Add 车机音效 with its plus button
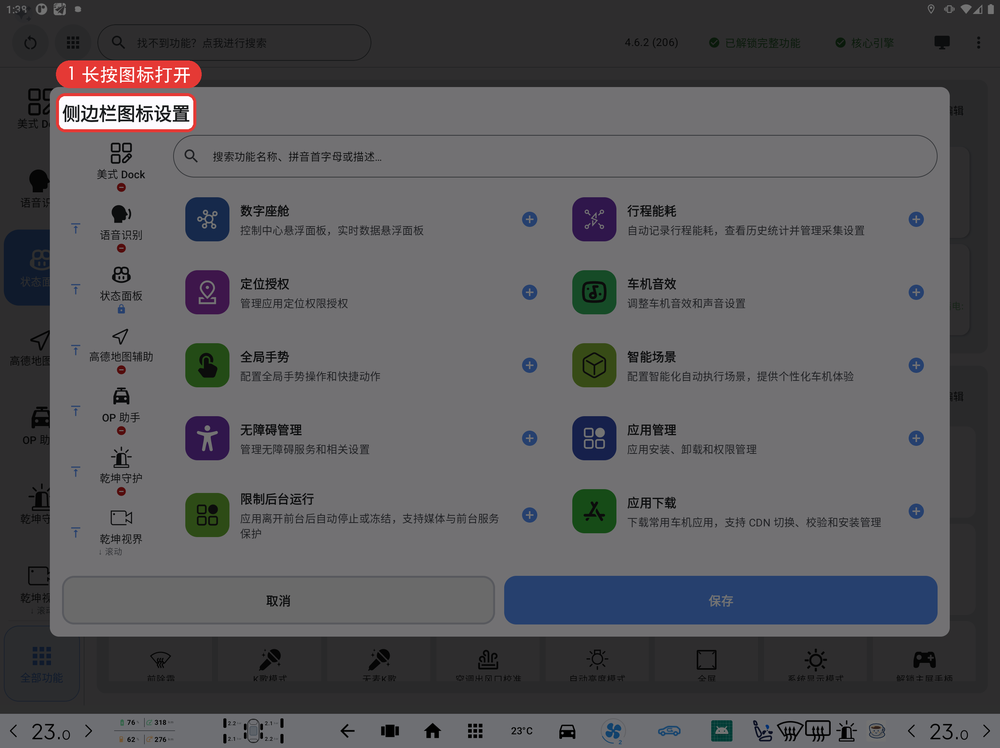The height and width of the screenshot is (748, 1000). click(x=916, y=292)
